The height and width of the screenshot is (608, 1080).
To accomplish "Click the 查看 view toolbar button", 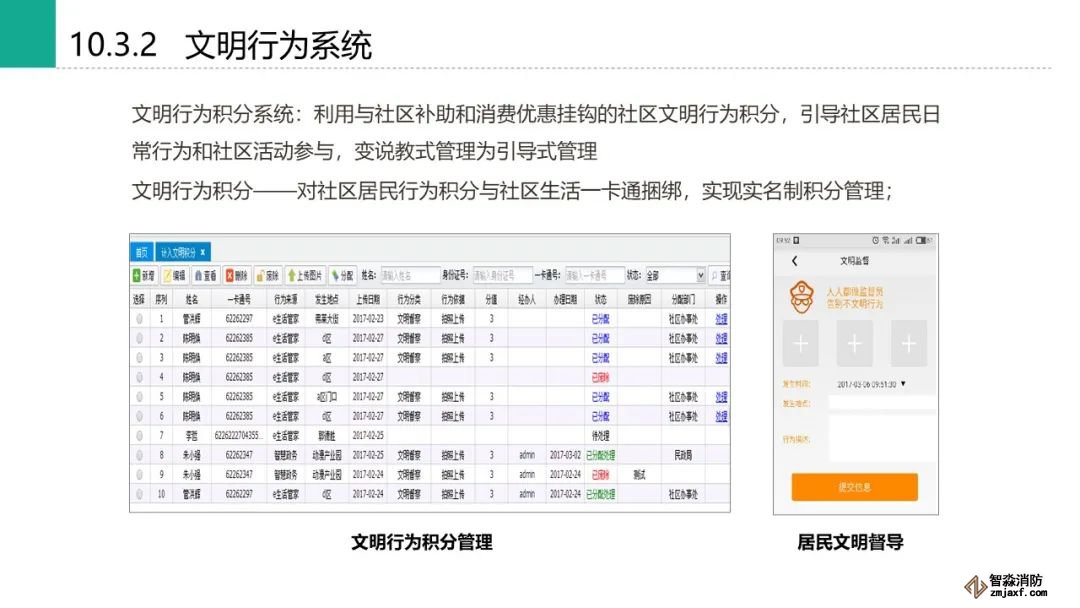I will click(x=206, y=275).
